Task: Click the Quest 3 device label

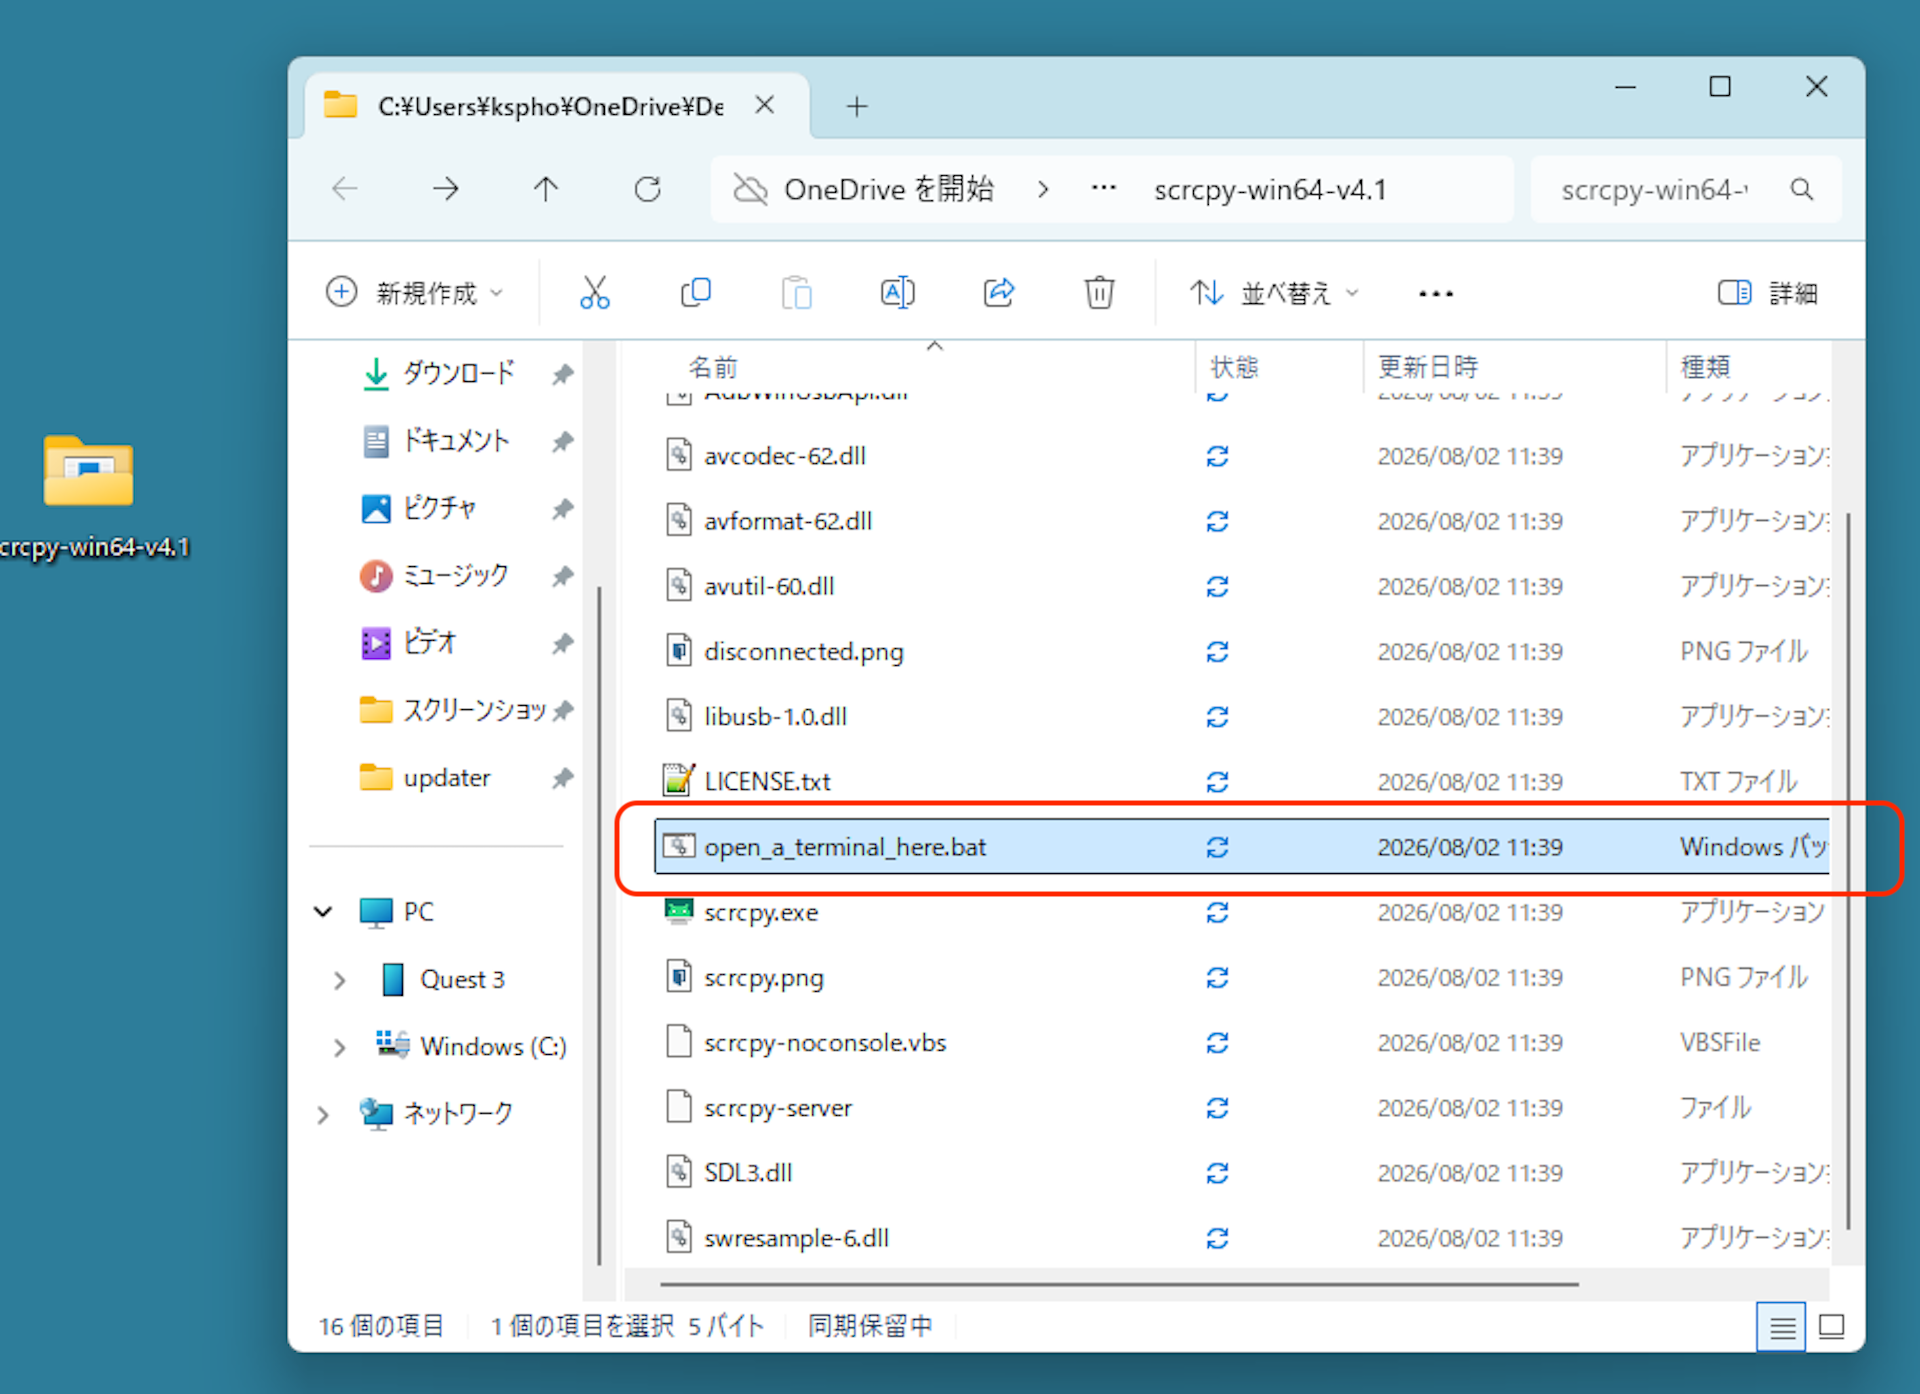Action: pyautogui.click(x=462, y=980)
